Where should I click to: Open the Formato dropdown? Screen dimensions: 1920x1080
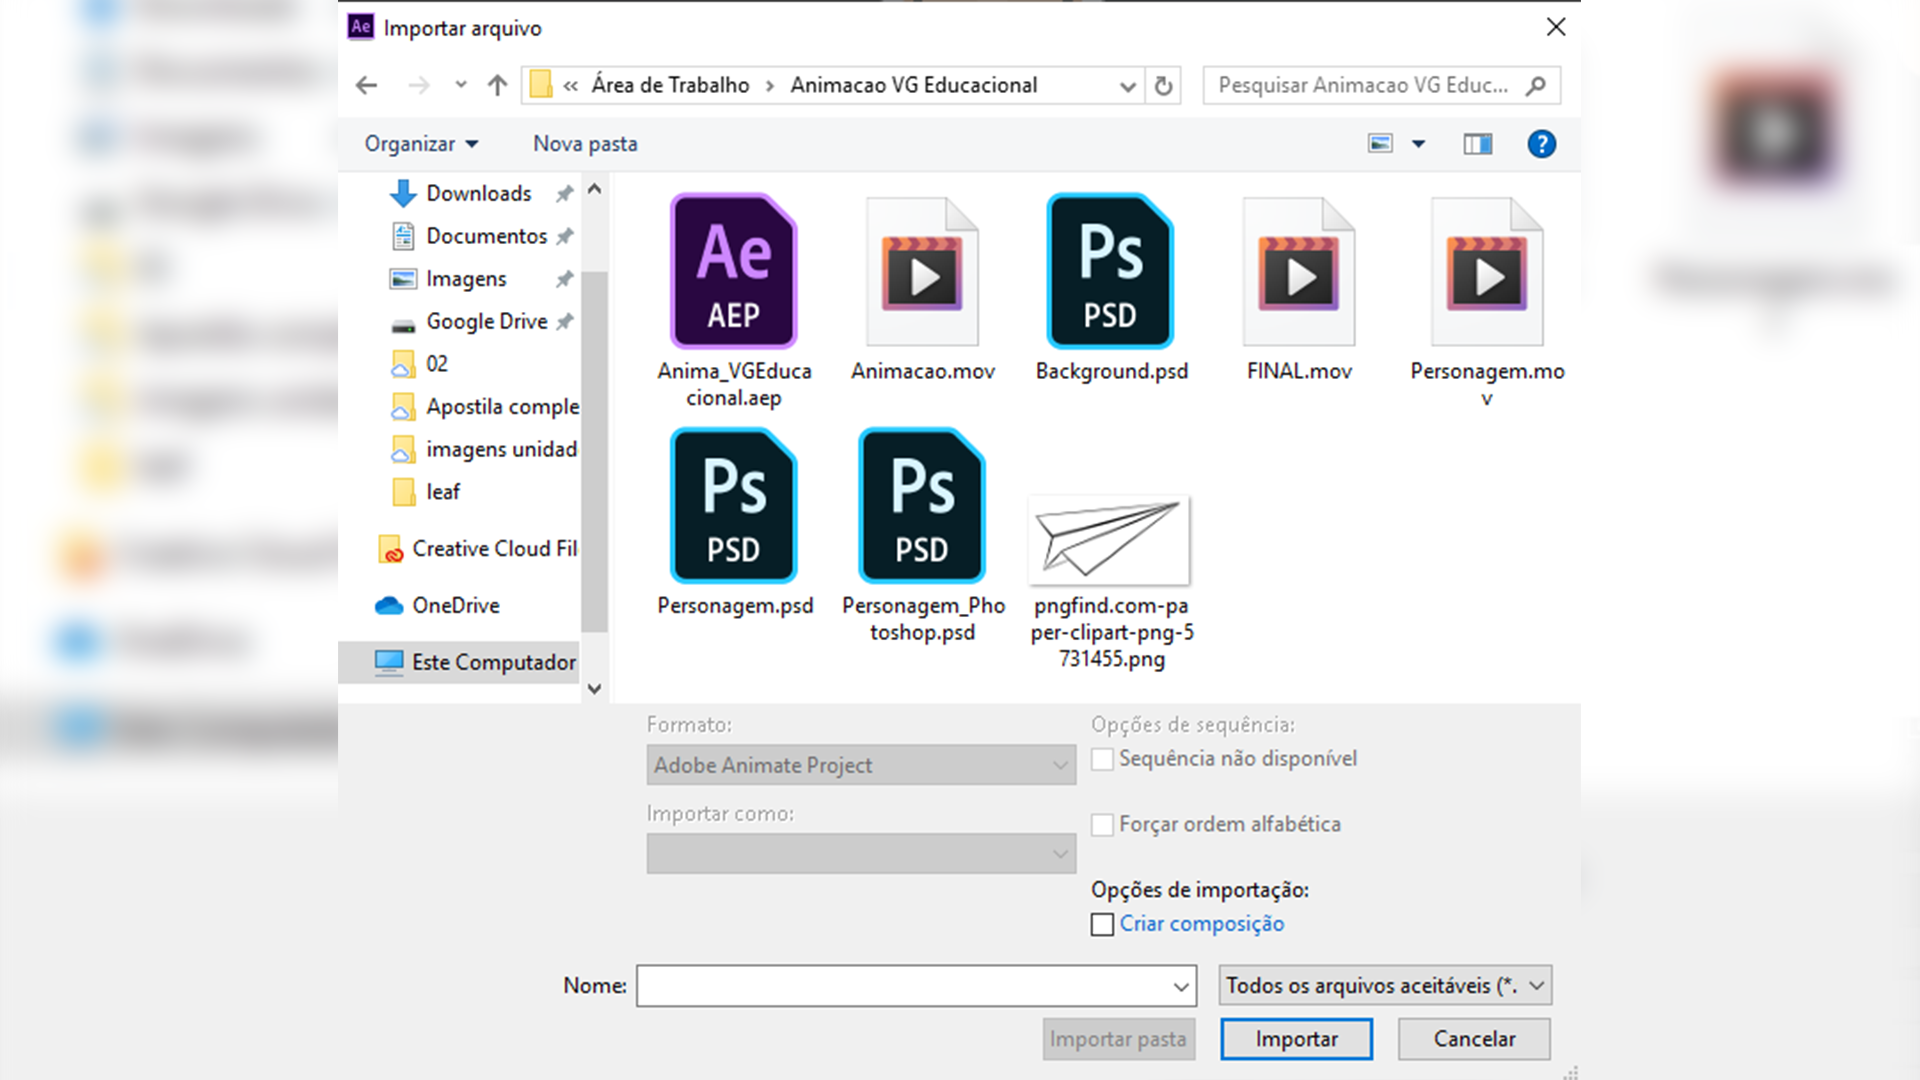tap(861, 765)
